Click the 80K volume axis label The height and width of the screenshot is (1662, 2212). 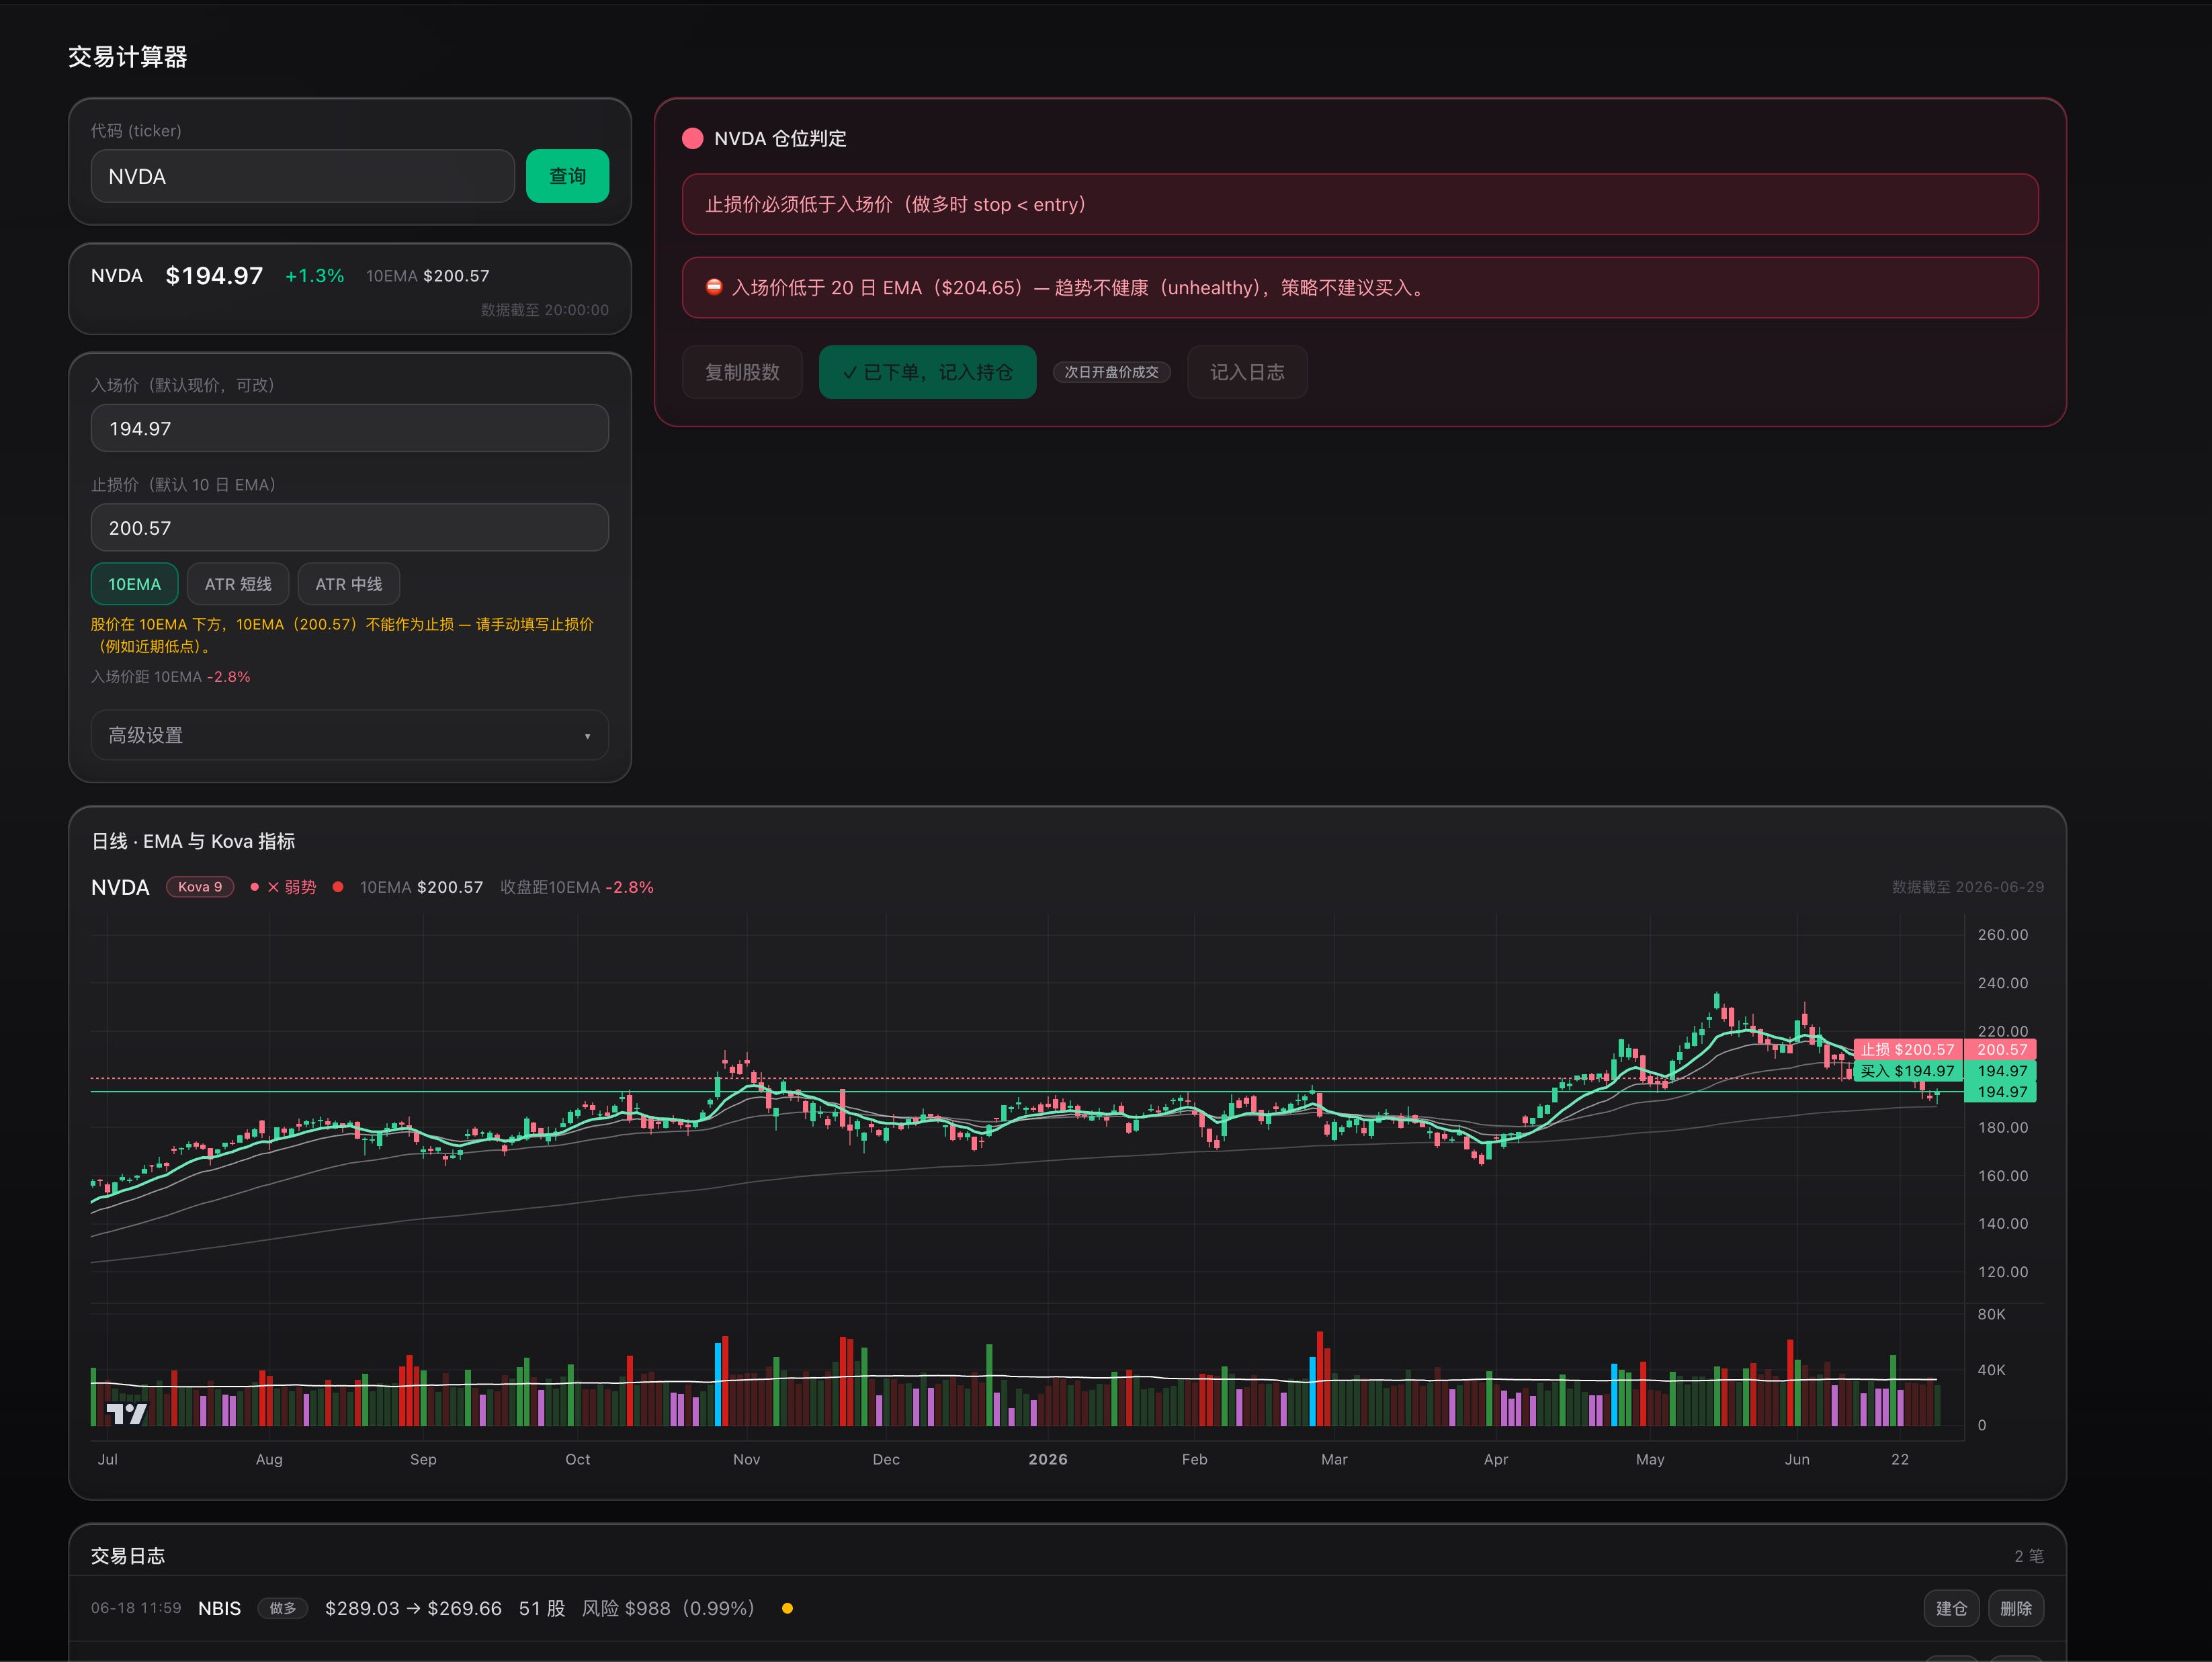tap(1991, 1314)
